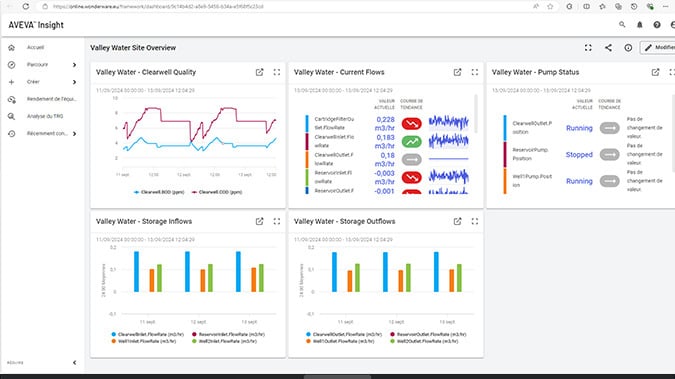The width and height of the screenshot is (675, 379).
Task: Click the Modifier edit button
Action: (658, 48)
